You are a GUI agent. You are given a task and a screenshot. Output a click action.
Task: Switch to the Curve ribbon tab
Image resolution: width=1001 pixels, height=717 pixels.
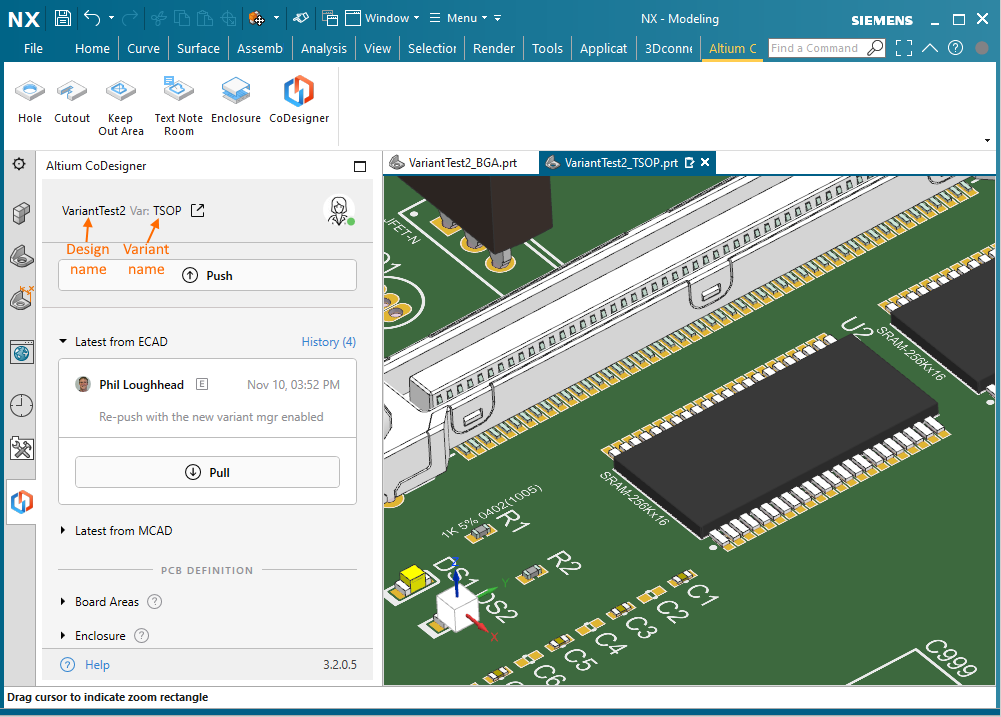pyautogui.click(x=144, y=49)
